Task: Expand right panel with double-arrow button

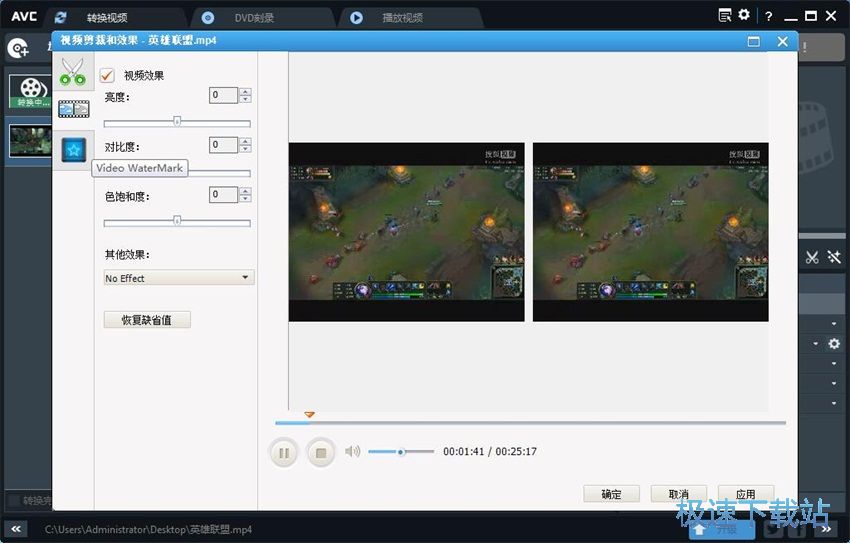Action: pos(826,529)
